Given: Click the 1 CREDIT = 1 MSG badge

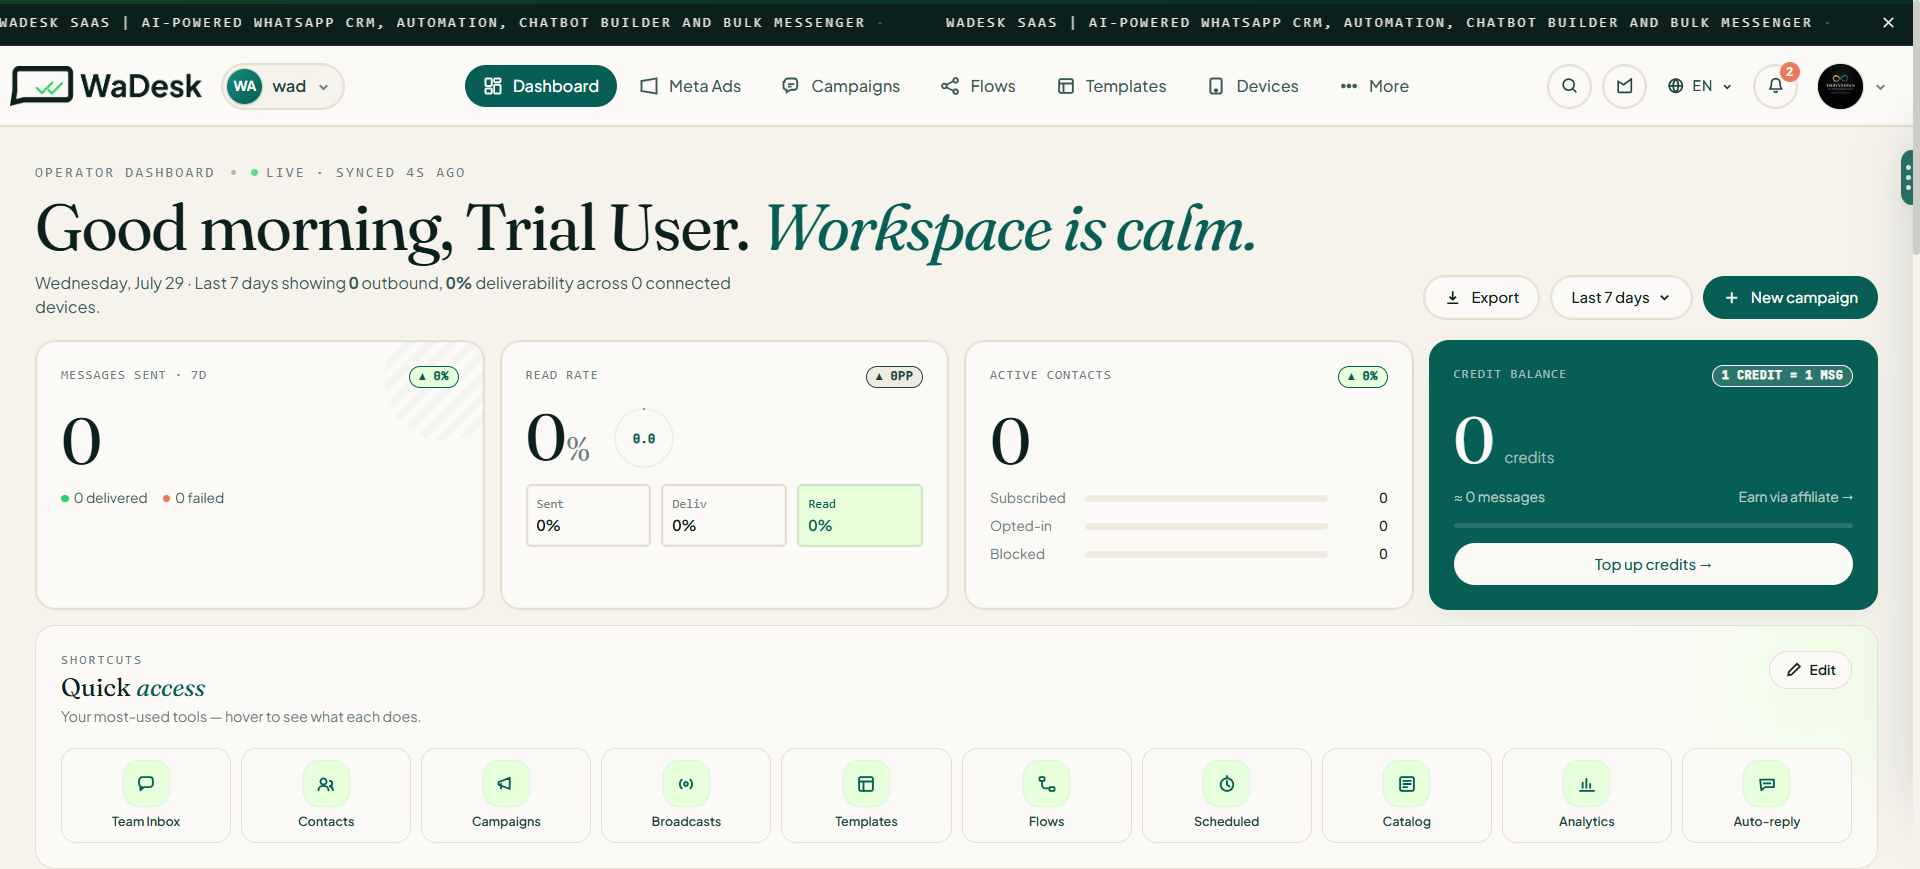Looking at the screenshot, I should [1782, 375].
